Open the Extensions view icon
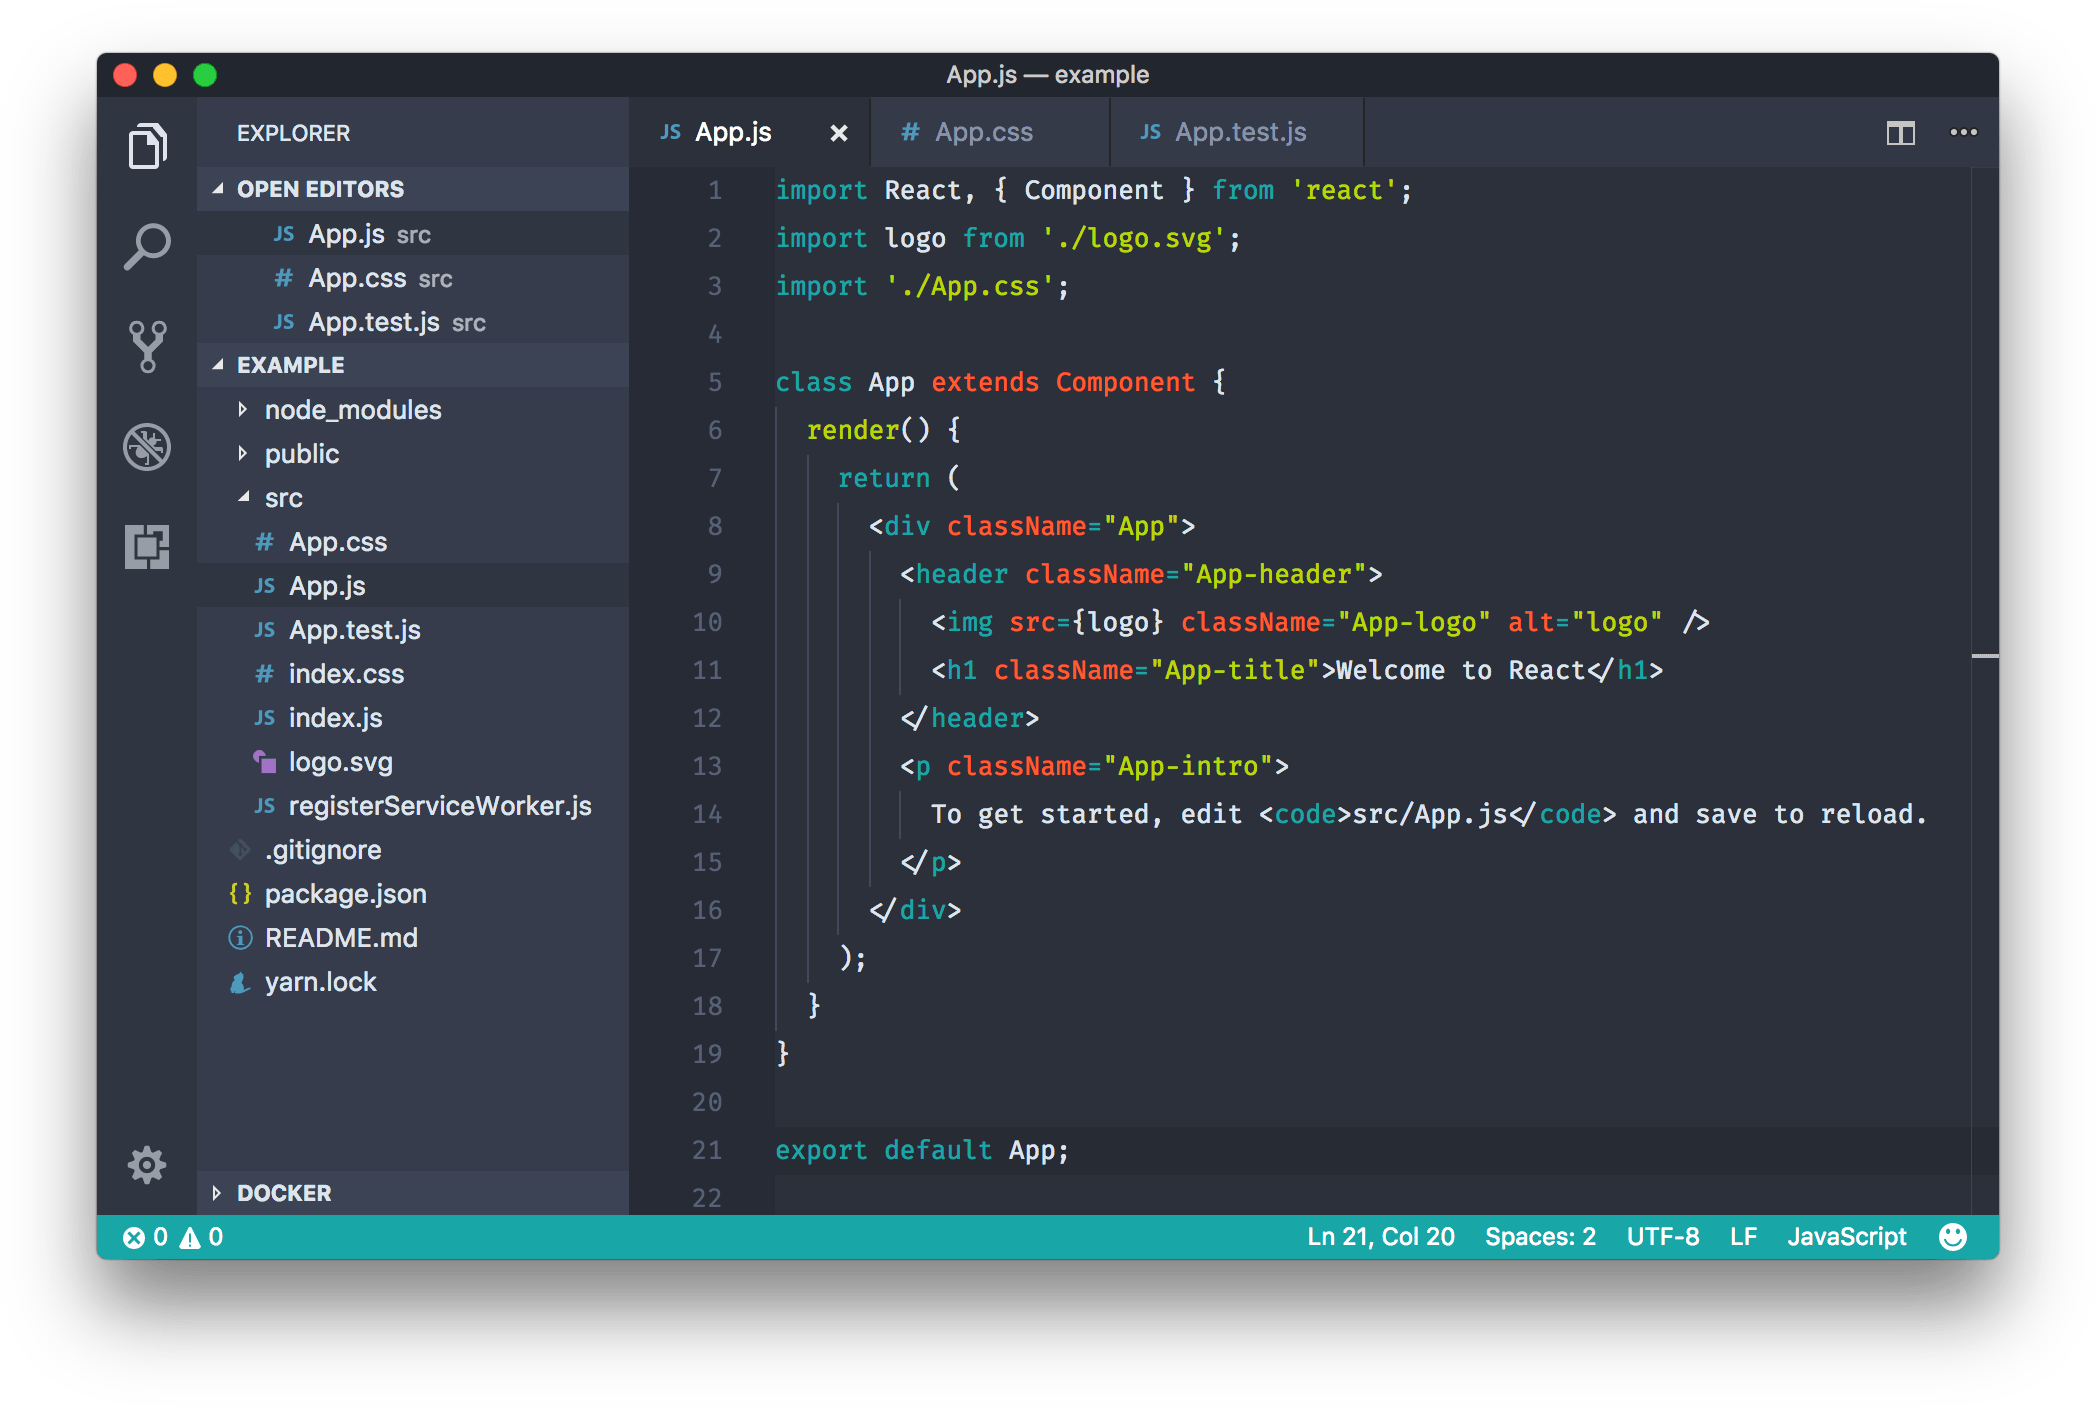Screen dimensions: 2095x1407 click(147, 547)
